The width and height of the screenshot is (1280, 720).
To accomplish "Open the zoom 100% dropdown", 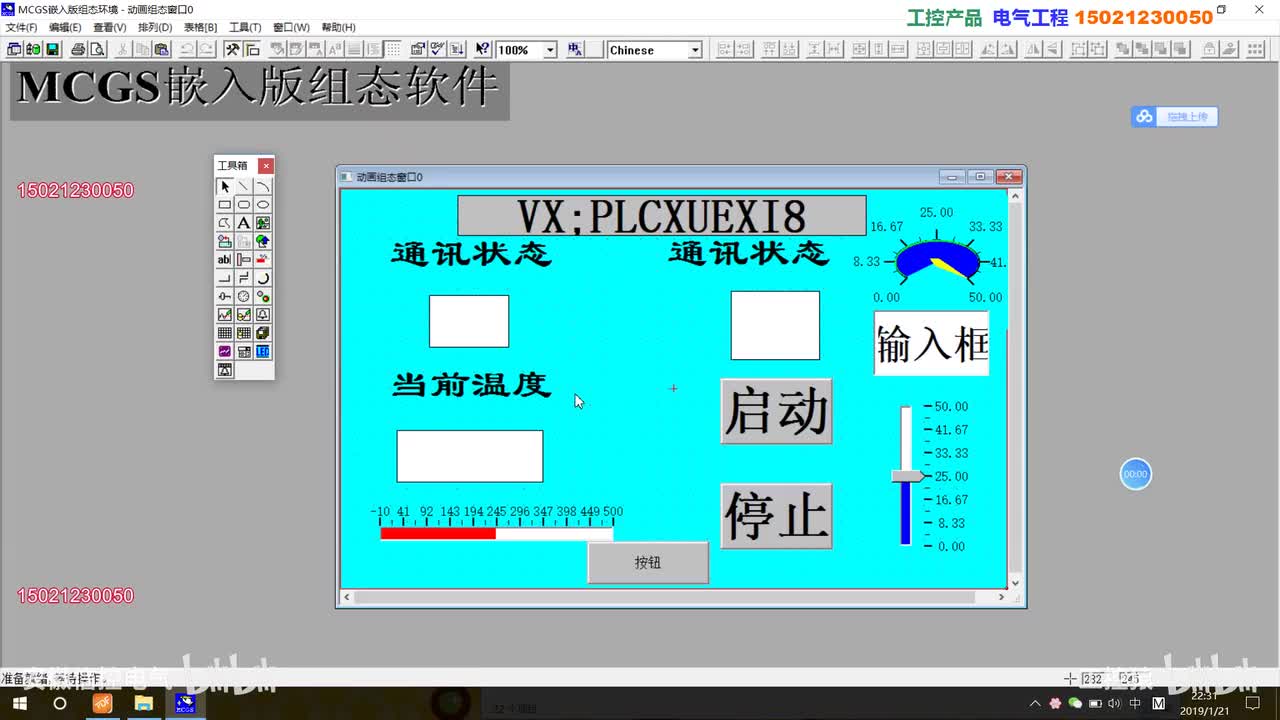I will pyautogui.click(x=550, y=50).
